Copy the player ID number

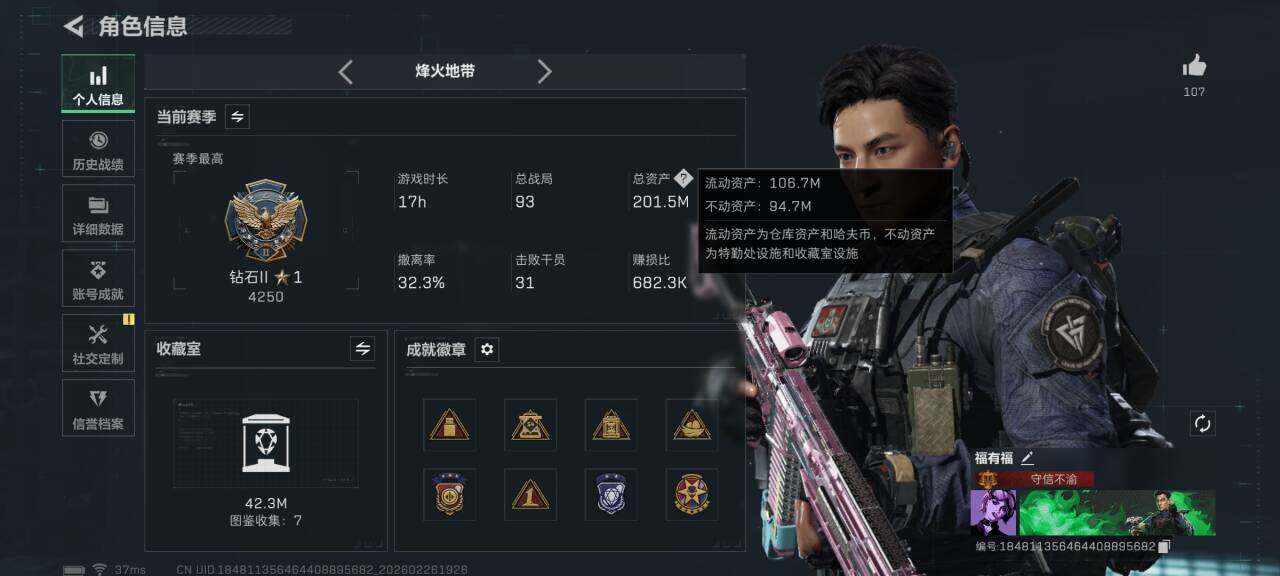click(1163, 547)
